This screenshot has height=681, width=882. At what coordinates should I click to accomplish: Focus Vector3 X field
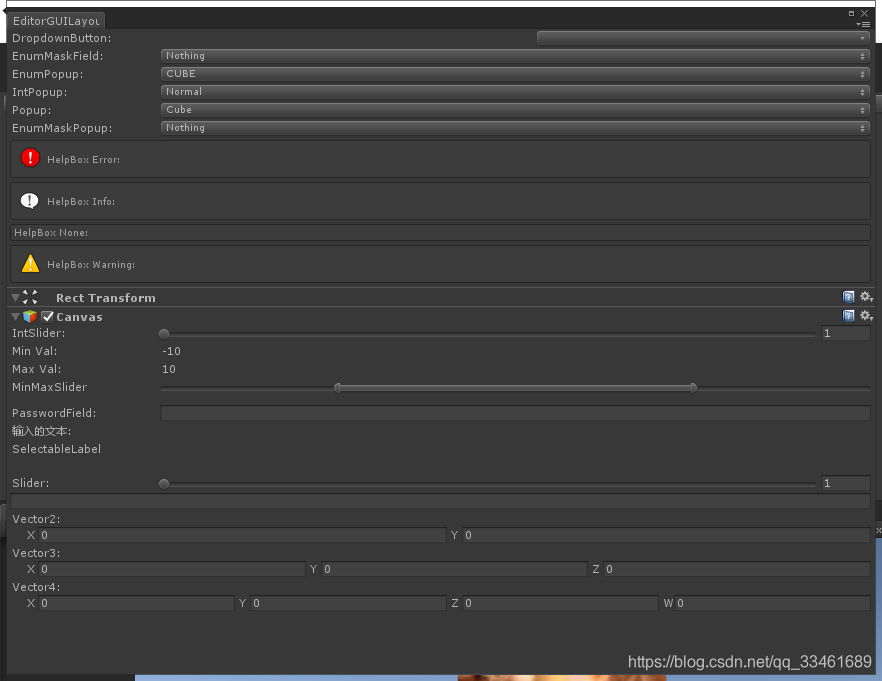pyautogui.click(x=172, y=569)
